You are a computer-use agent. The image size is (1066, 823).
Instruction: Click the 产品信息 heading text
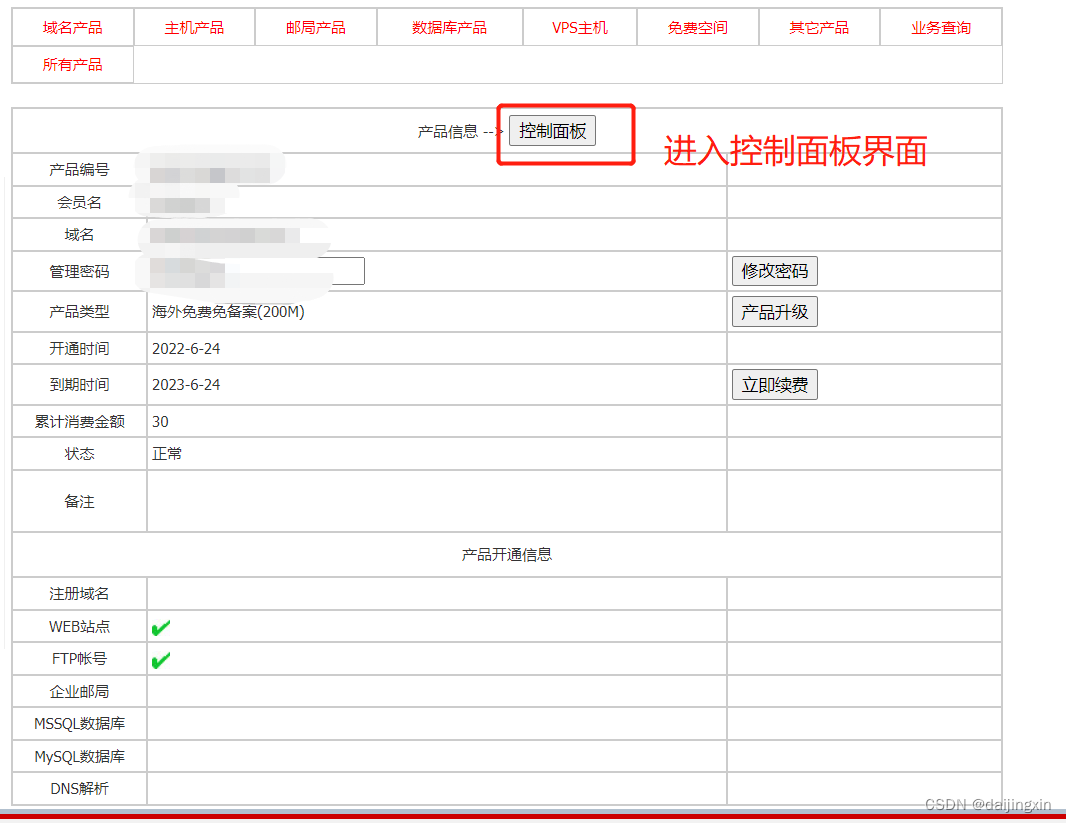tap(448, 131)
